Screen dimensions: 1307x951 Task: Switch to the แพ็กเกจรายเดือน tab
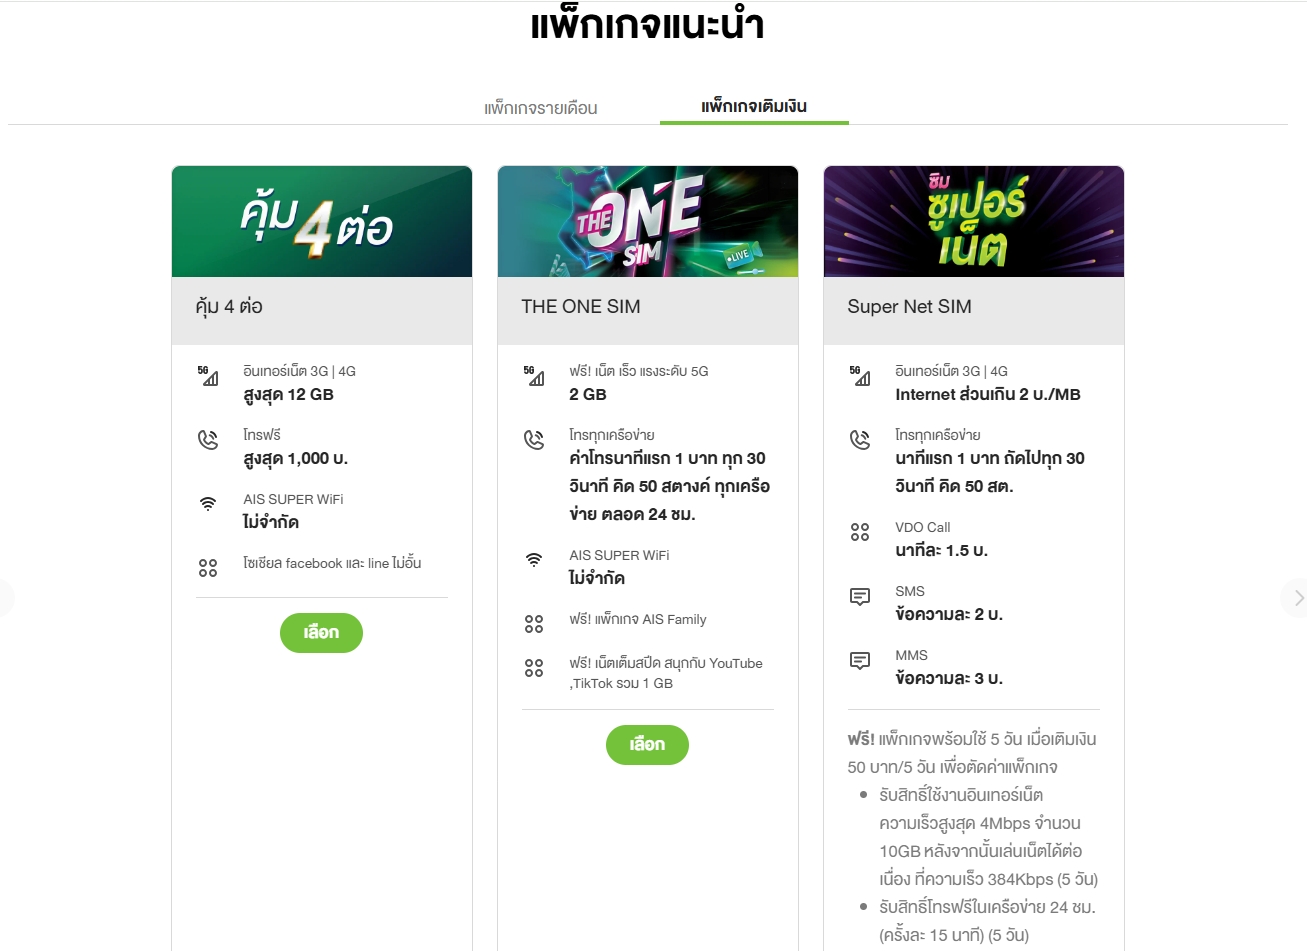[x=541, y=108]
